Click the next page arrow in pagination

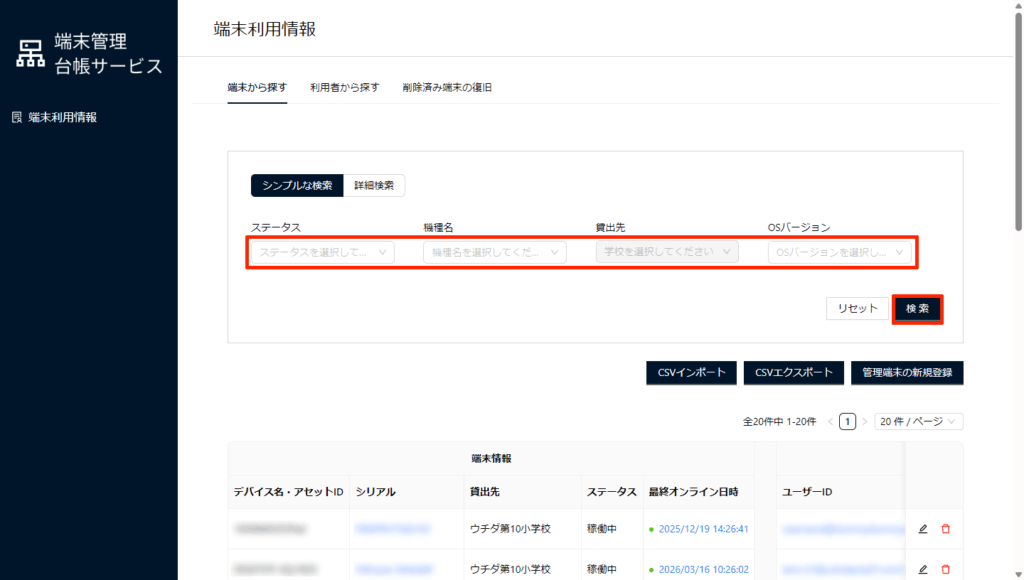865,422
